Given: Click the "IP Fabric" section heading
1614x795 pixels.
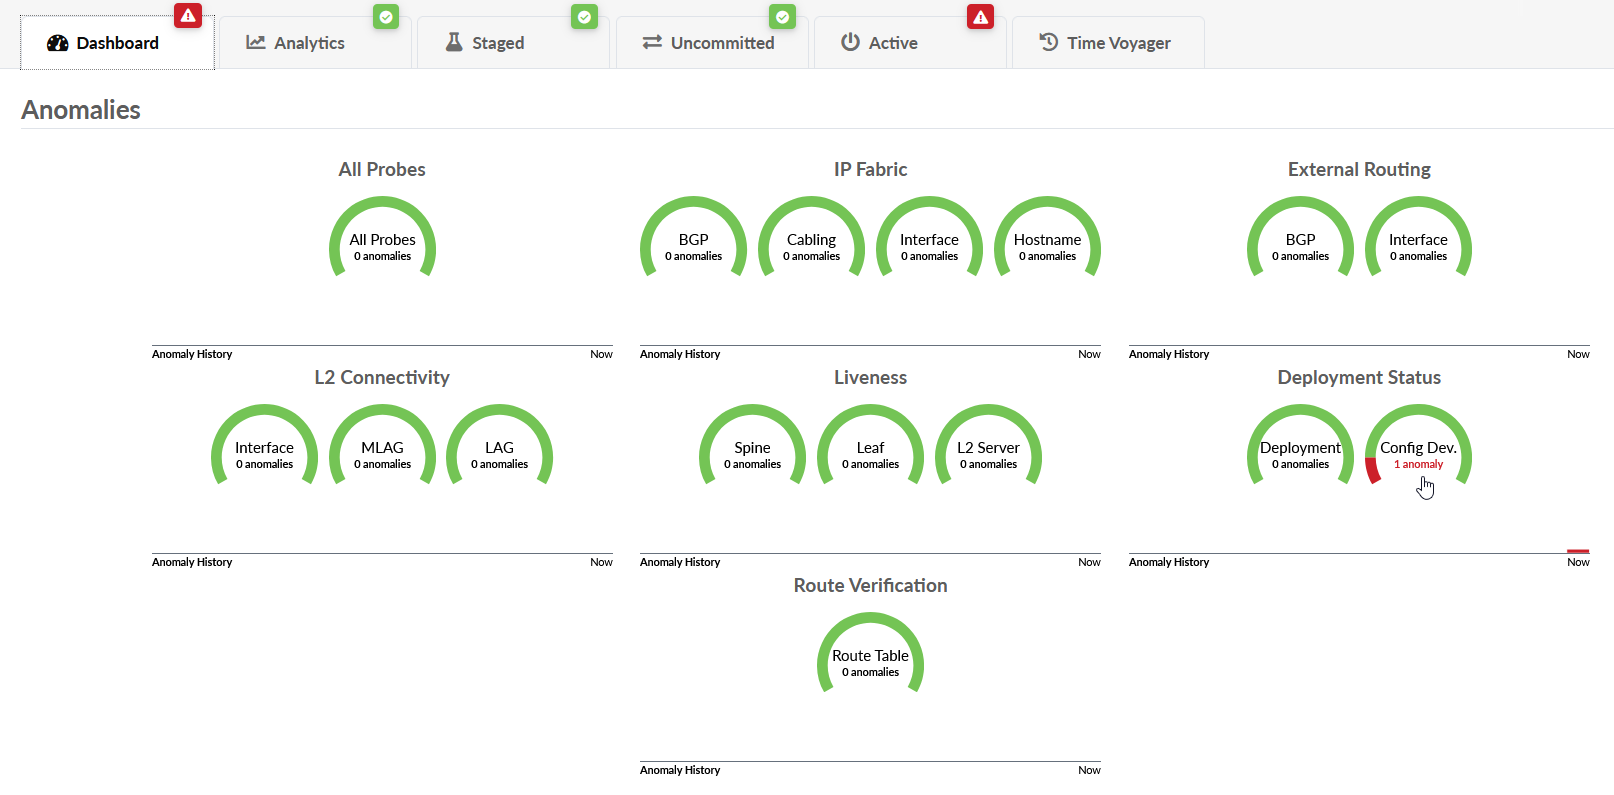Looking at the screenshot, I should pos(870,170).
